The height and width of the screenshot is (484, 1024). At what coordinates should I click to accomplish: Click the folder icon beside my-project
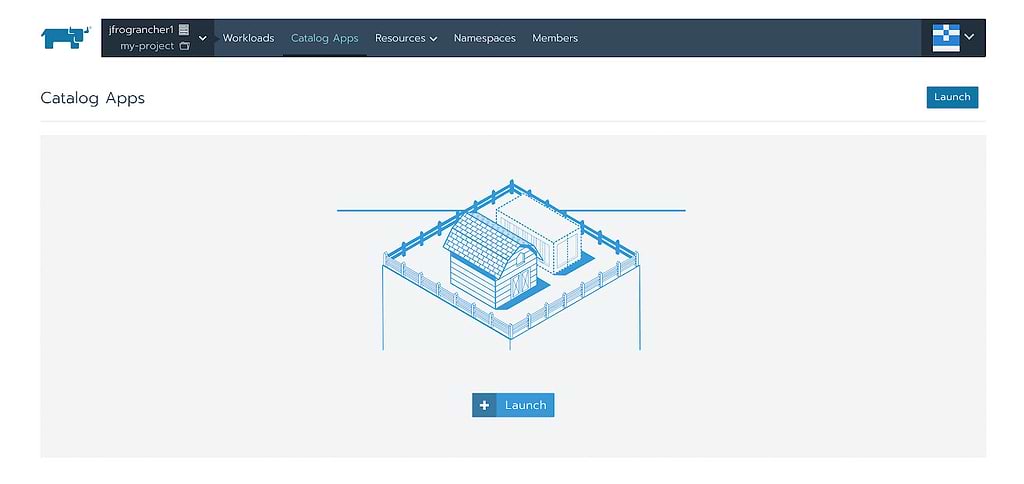coord(184,46)
